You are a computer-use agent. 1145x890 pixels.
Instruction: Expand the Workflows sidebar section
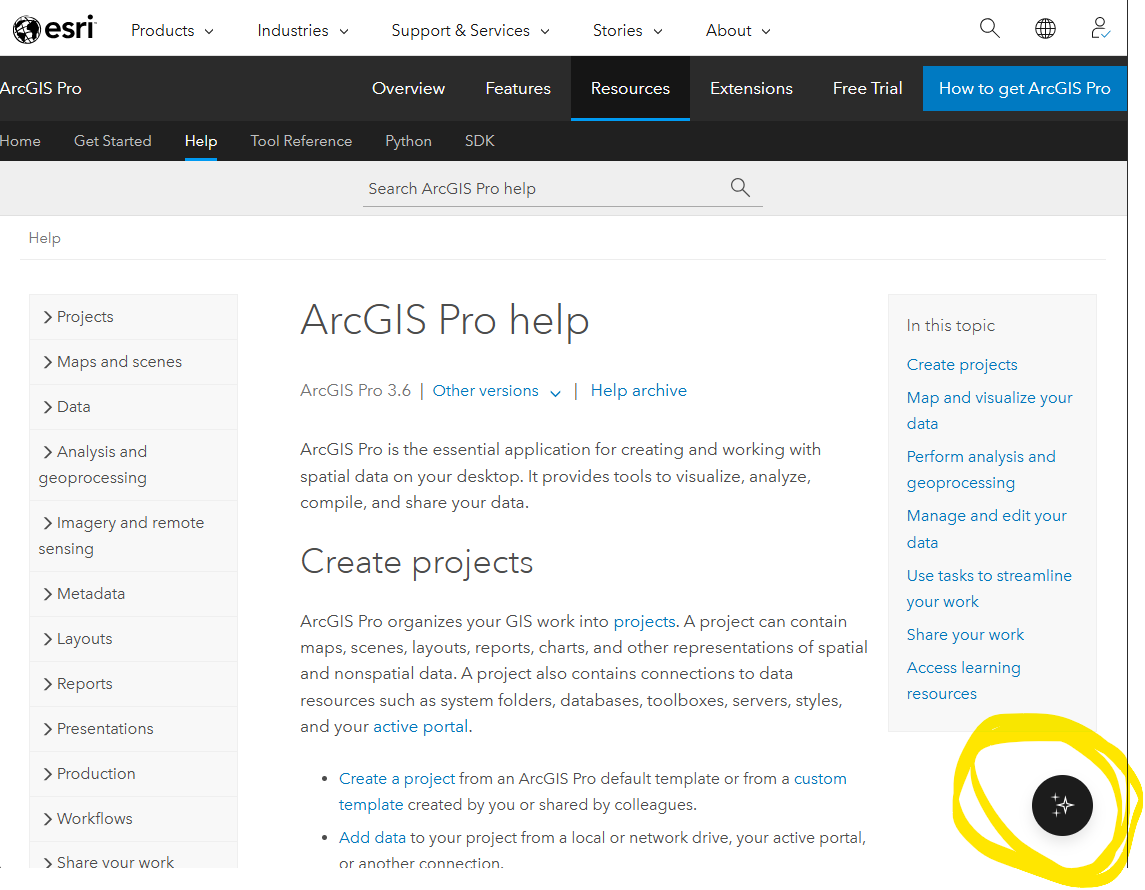pyautogui.click(x=133, y=819)
